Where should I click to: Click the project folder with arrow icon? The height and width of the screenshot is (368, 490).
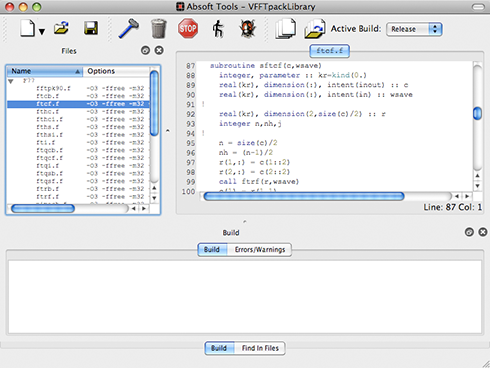coord(315,29)
